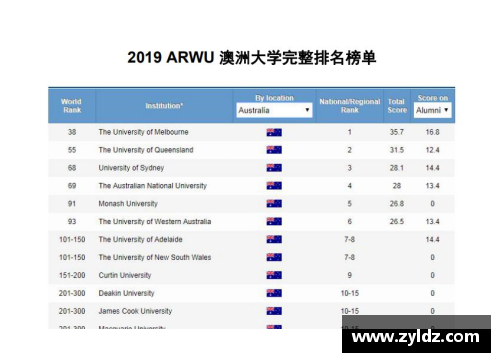Click Australian flag in Curtin University row

274,275
